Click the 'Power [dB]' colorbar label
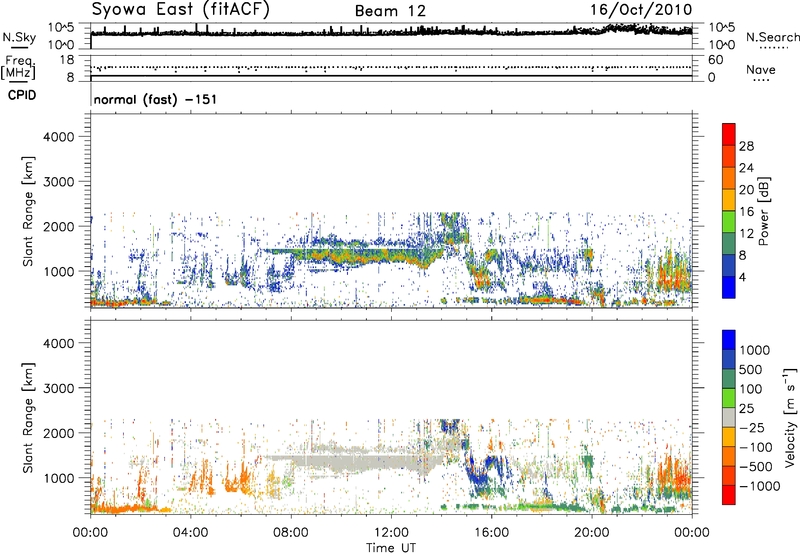Viewport: 800px width, 554px height. click(763, 211)
